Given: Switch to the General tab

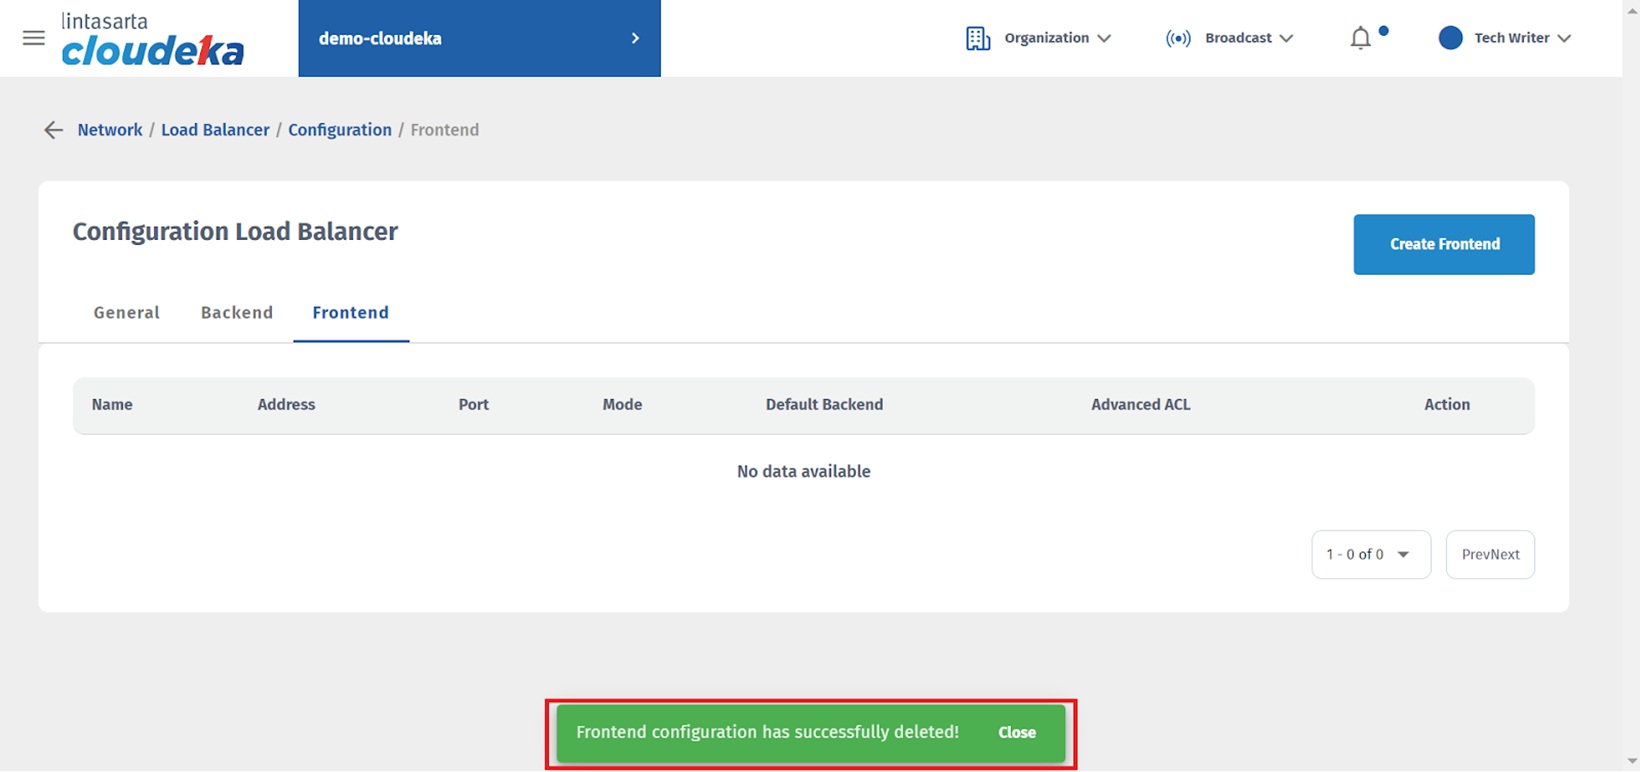Looking at the screenshot, I should (x=126, y=313).
